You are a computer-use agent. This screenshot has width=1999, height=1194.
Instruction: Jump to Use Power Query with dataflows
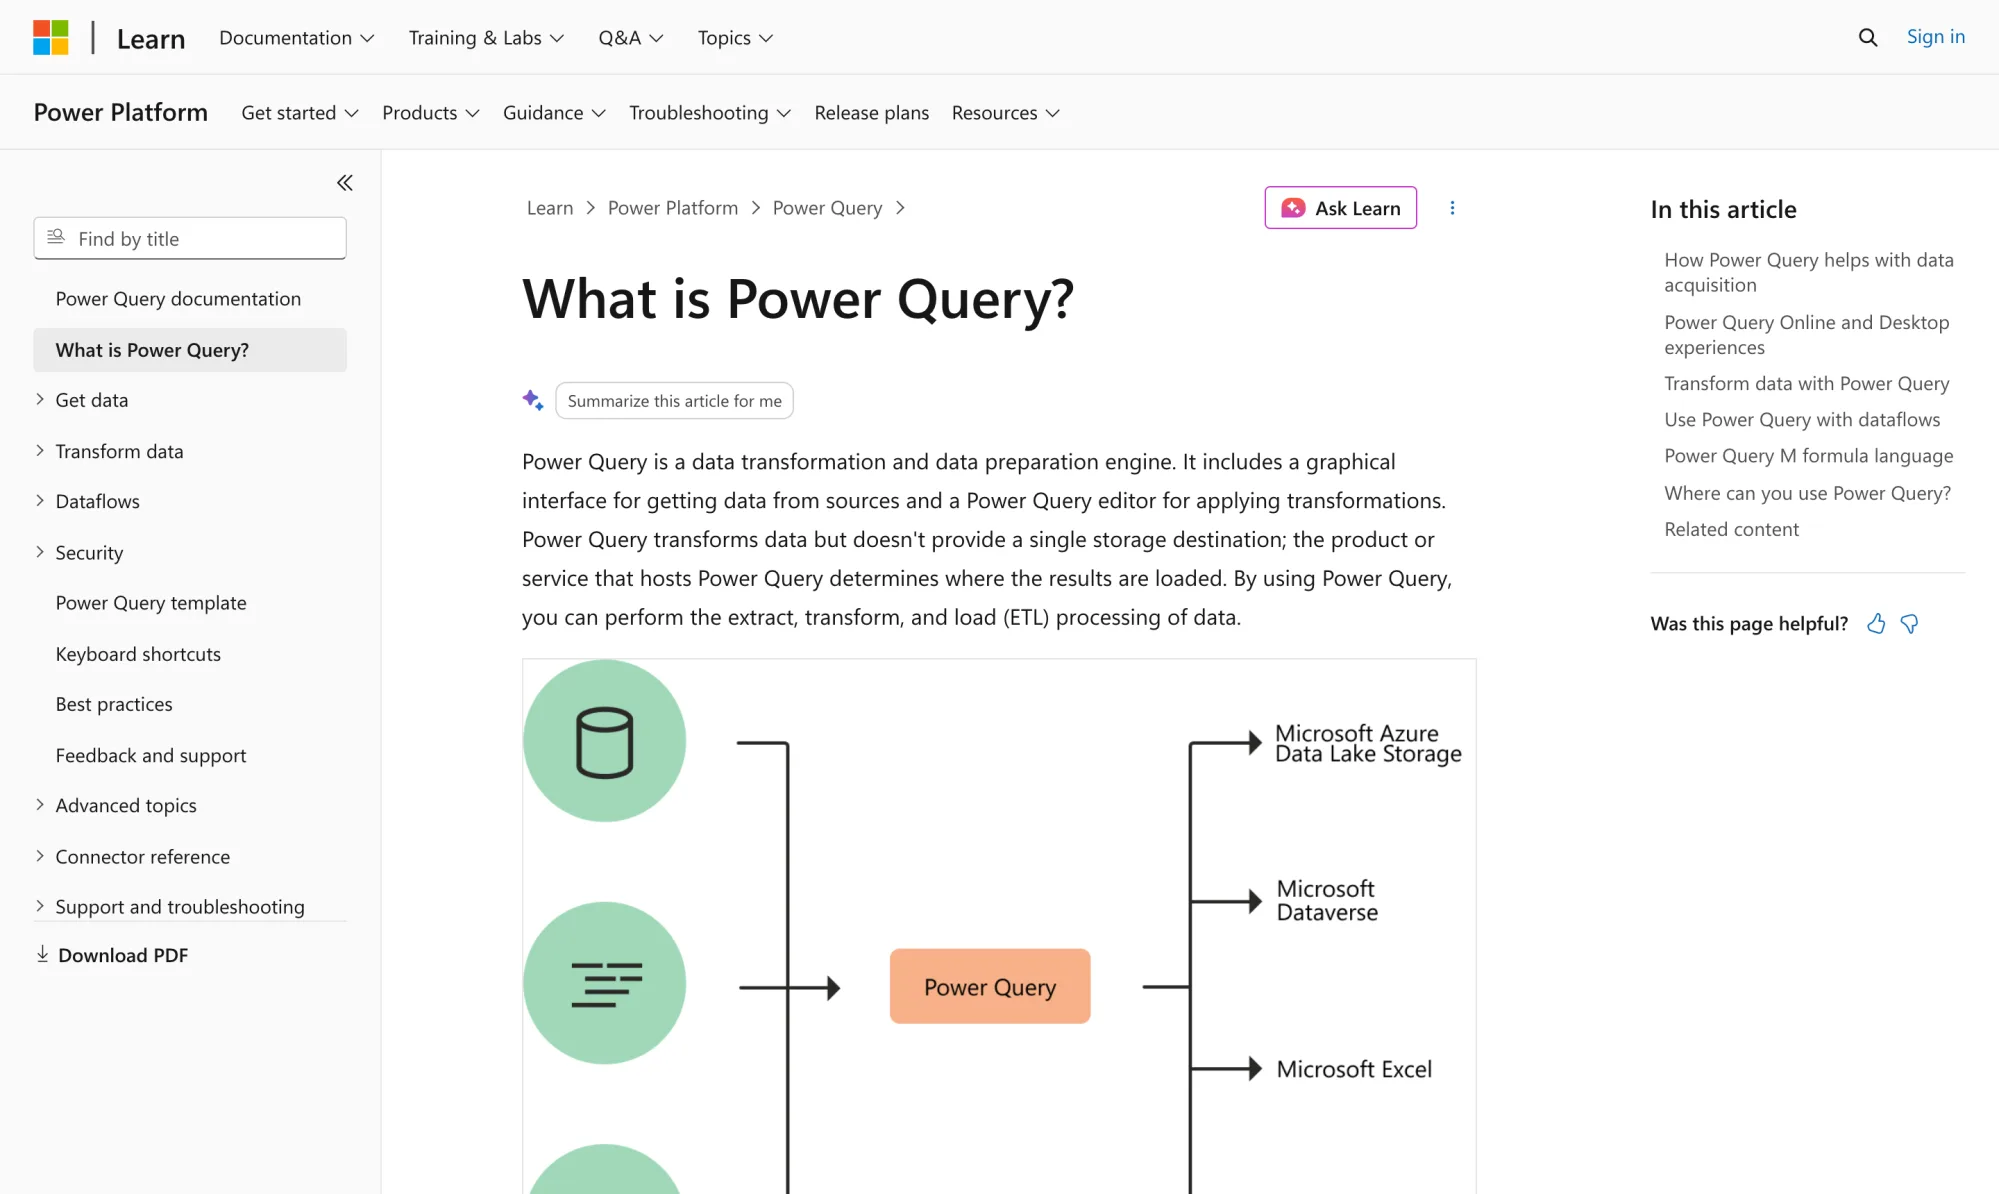(x=1802, y=419)
